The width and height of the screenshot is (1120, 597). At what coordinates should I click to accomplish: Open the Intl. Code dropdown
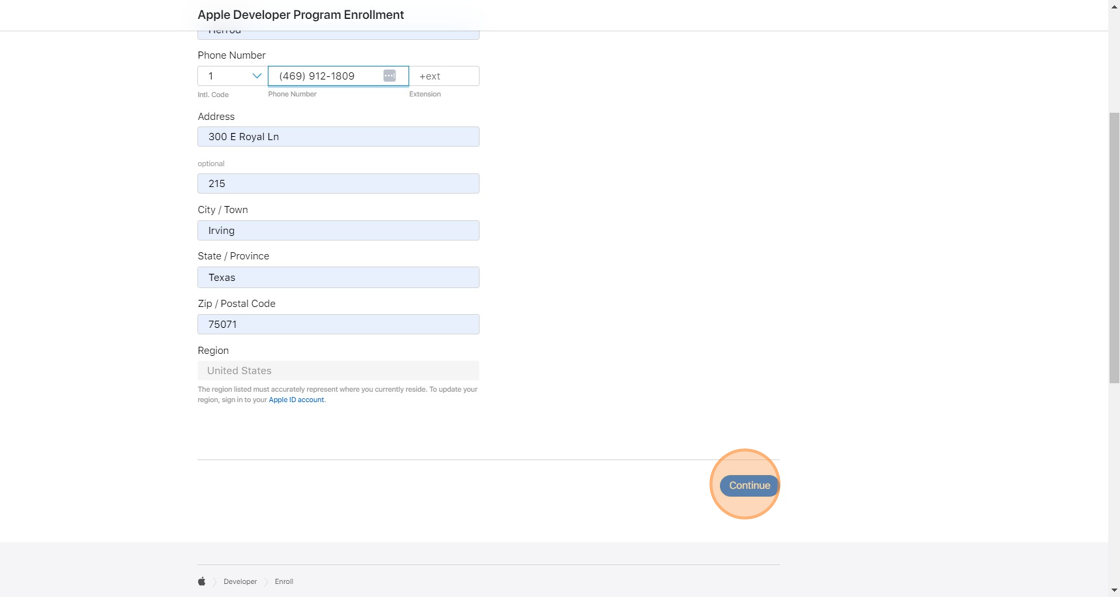[x=232, y=76]
